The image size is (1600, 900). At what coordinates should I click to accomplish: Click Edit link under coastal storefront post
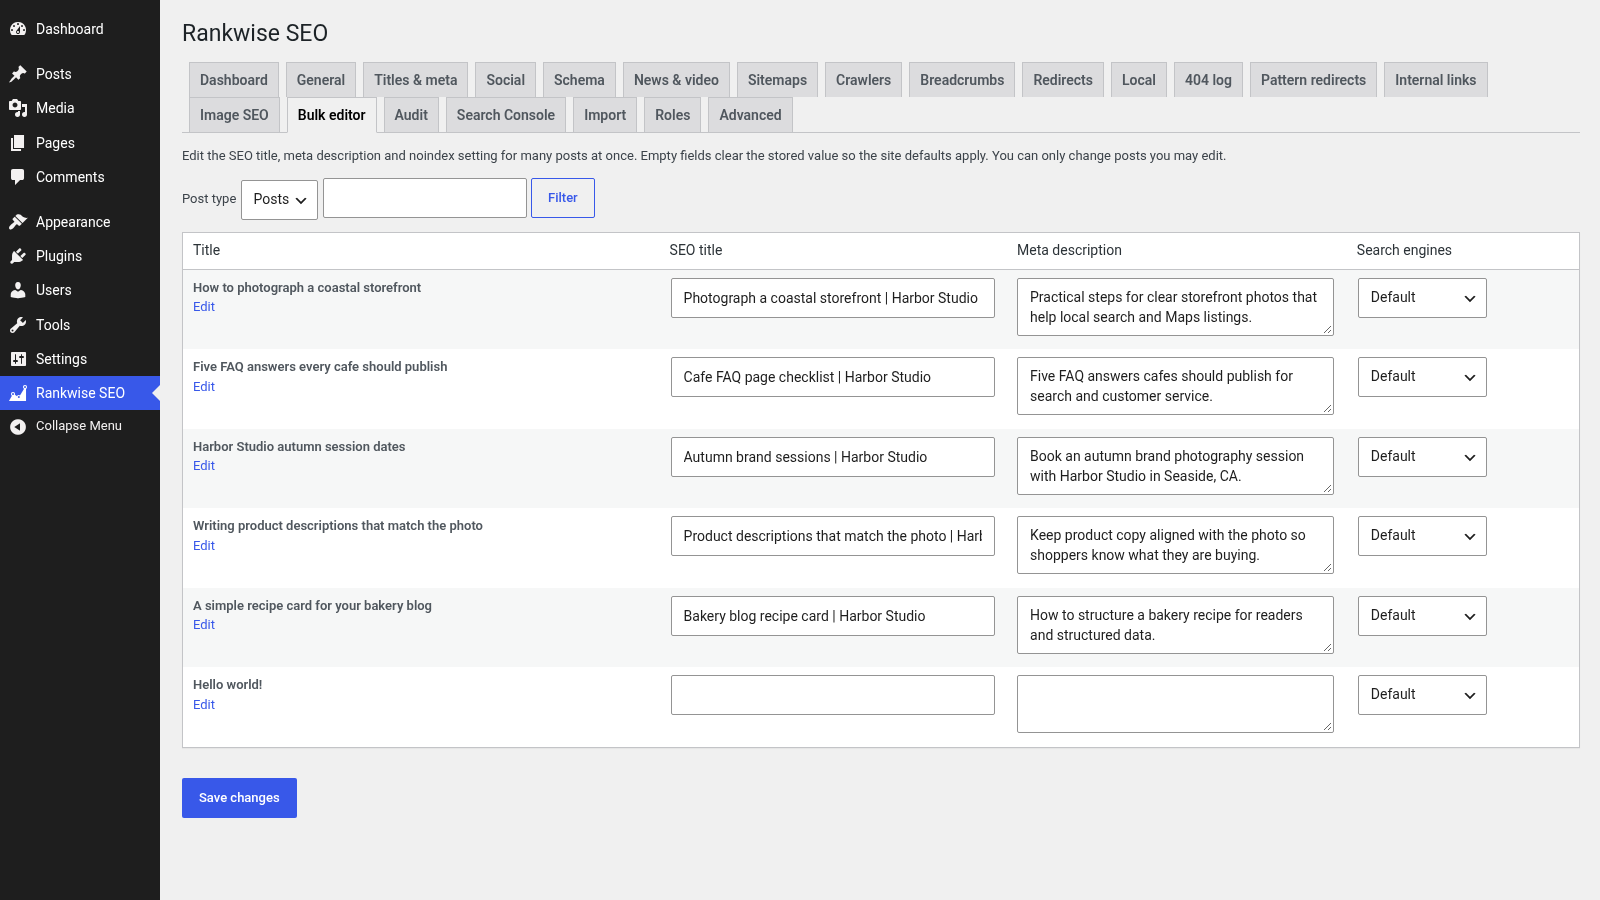pos(204,307)
